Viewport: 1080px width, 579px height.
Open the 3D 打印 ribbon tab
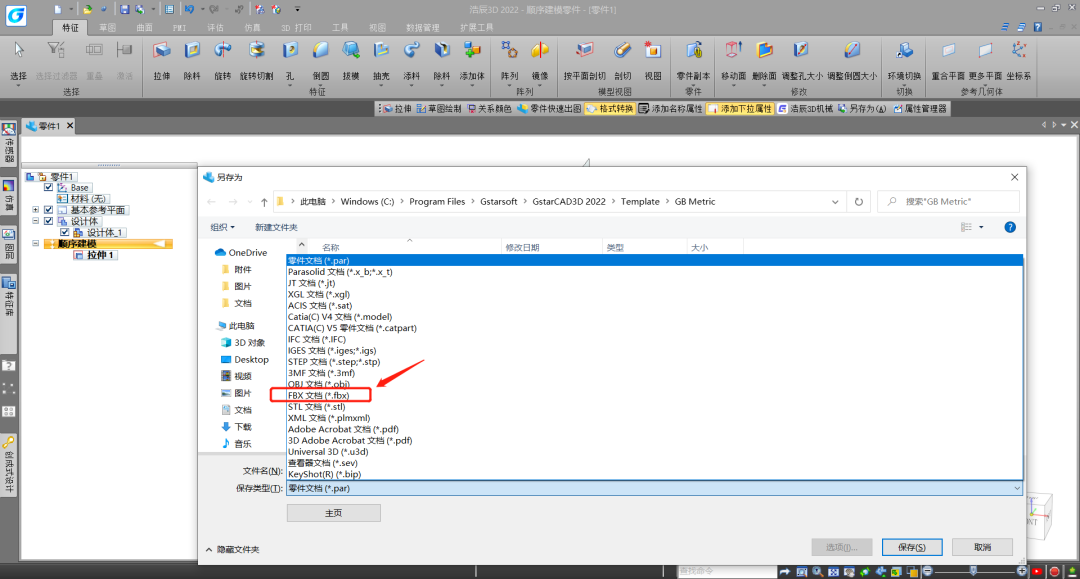click(296, 28)
